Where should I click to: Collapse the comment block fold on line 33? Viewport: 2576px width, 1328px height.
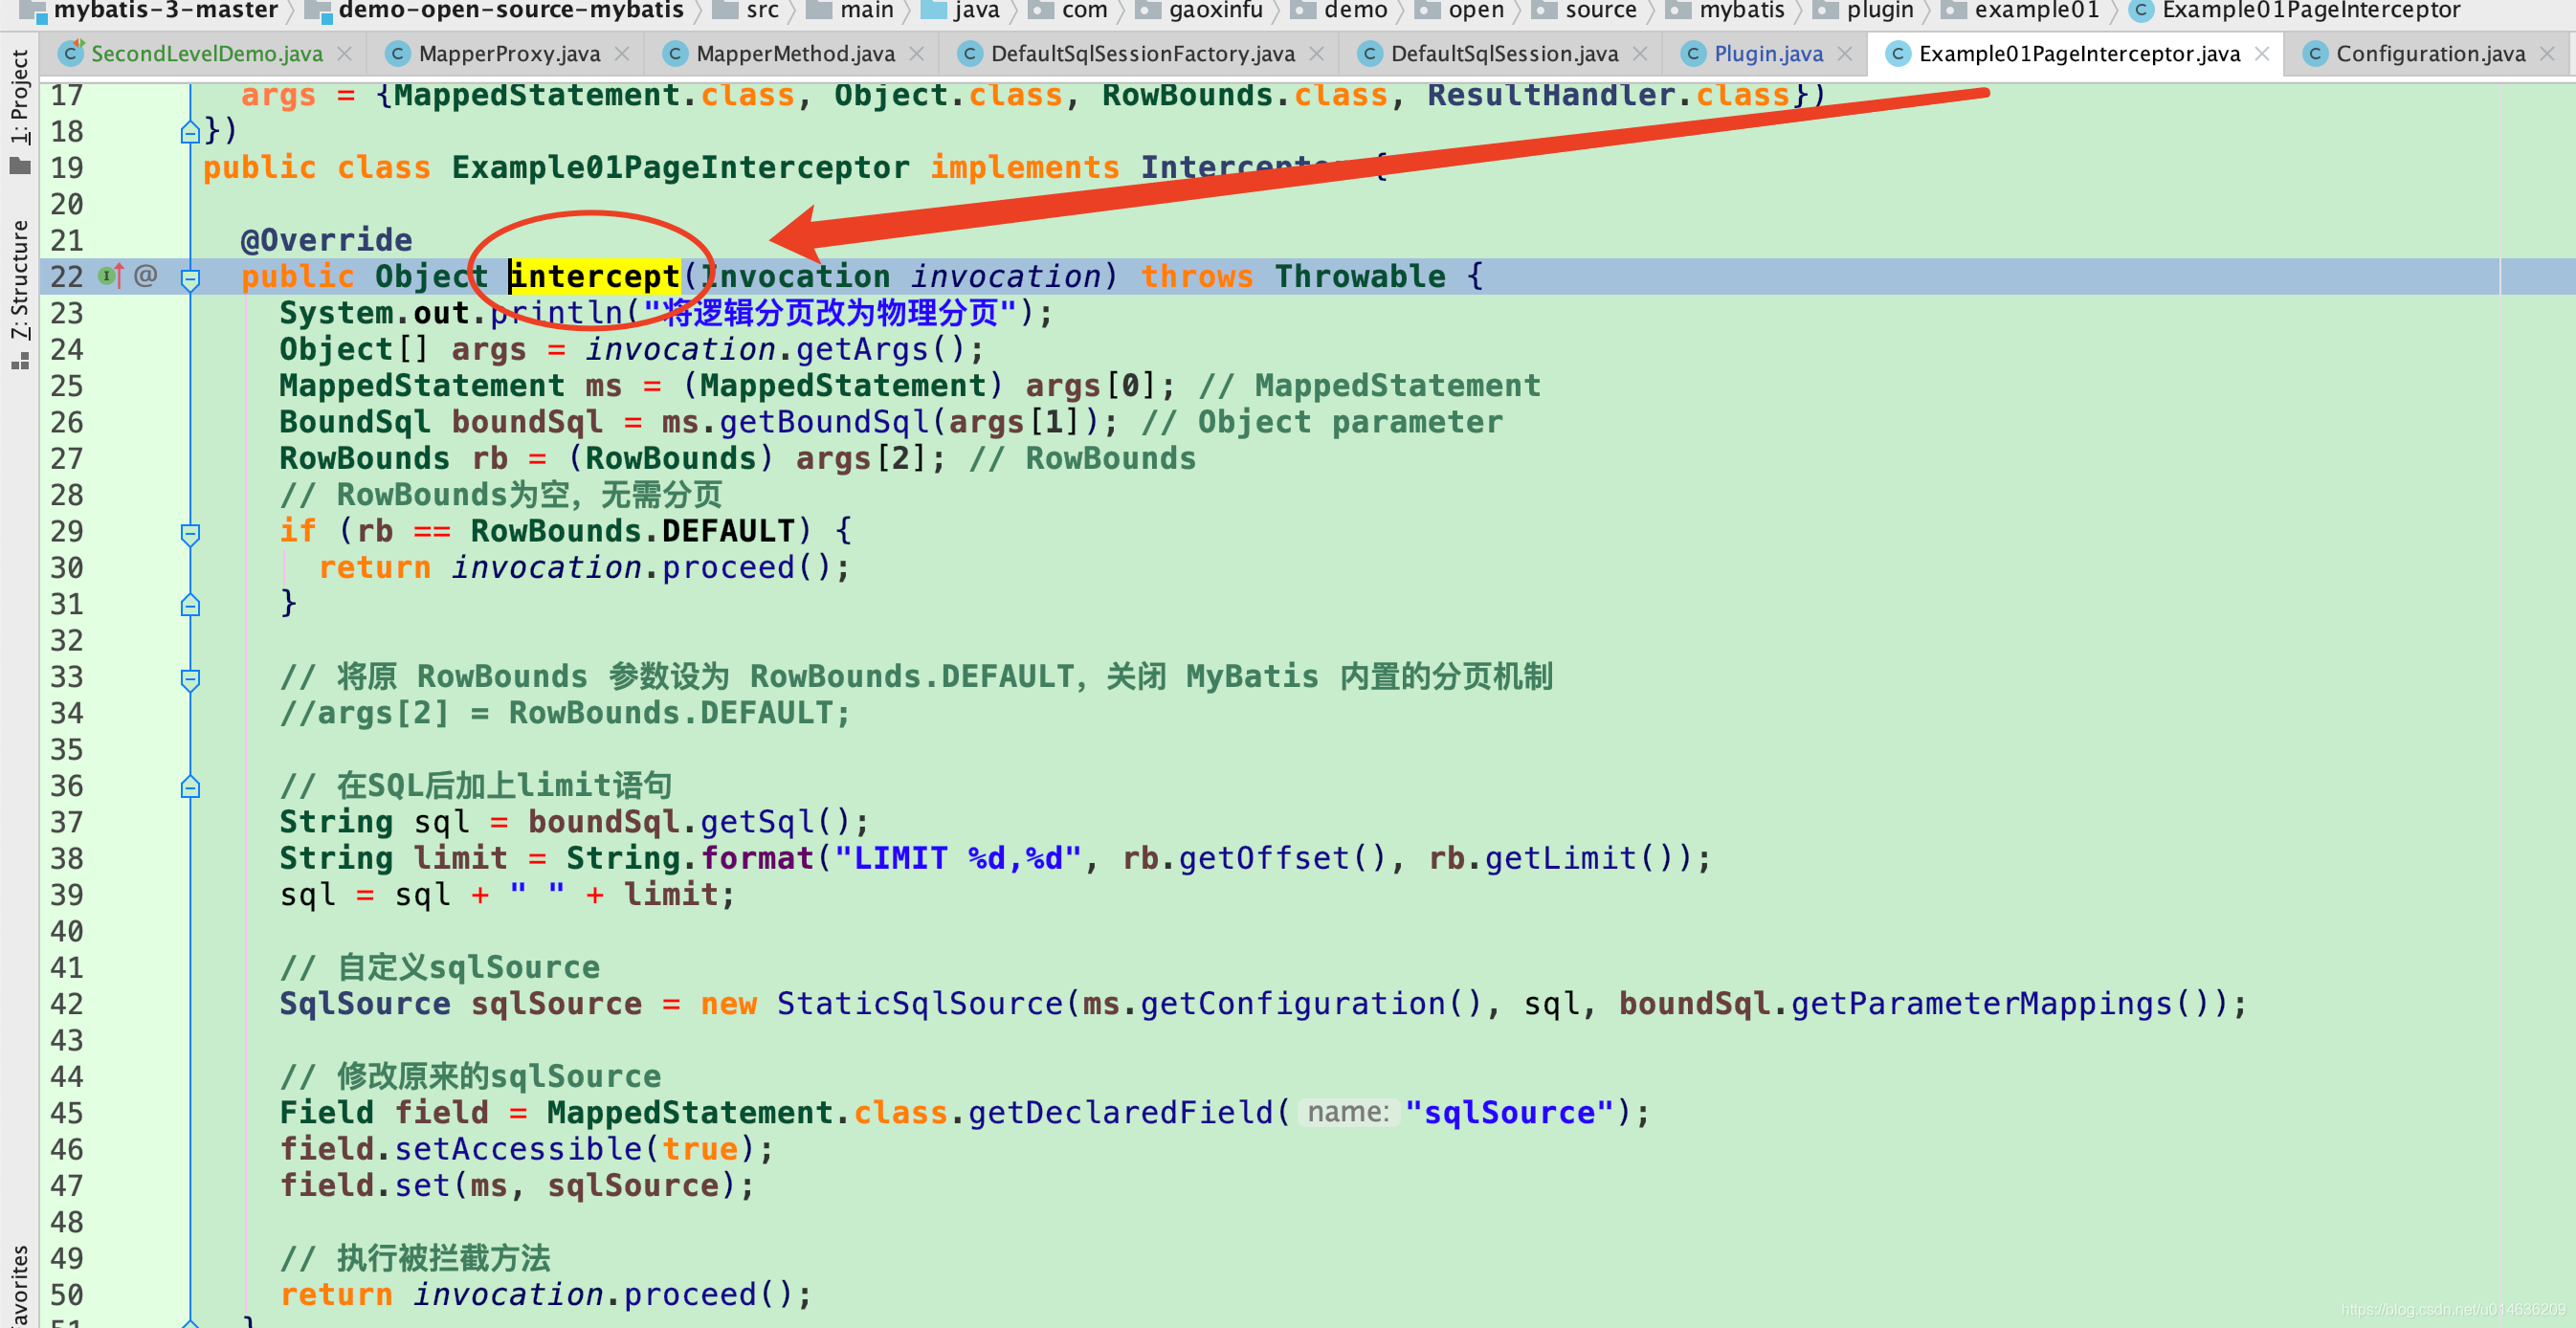click(190, 680)
